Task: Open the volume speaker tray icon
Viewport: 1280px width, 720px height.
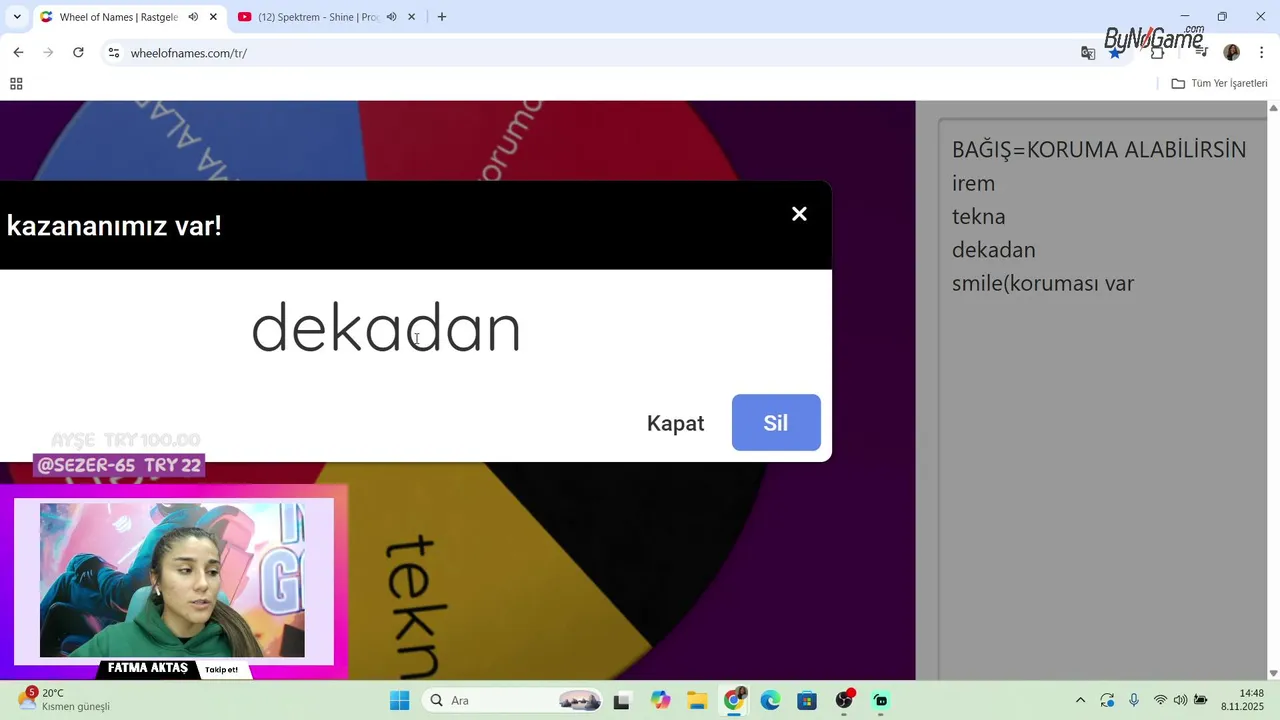Action: pyautogui.click(x=1180, y=700)
